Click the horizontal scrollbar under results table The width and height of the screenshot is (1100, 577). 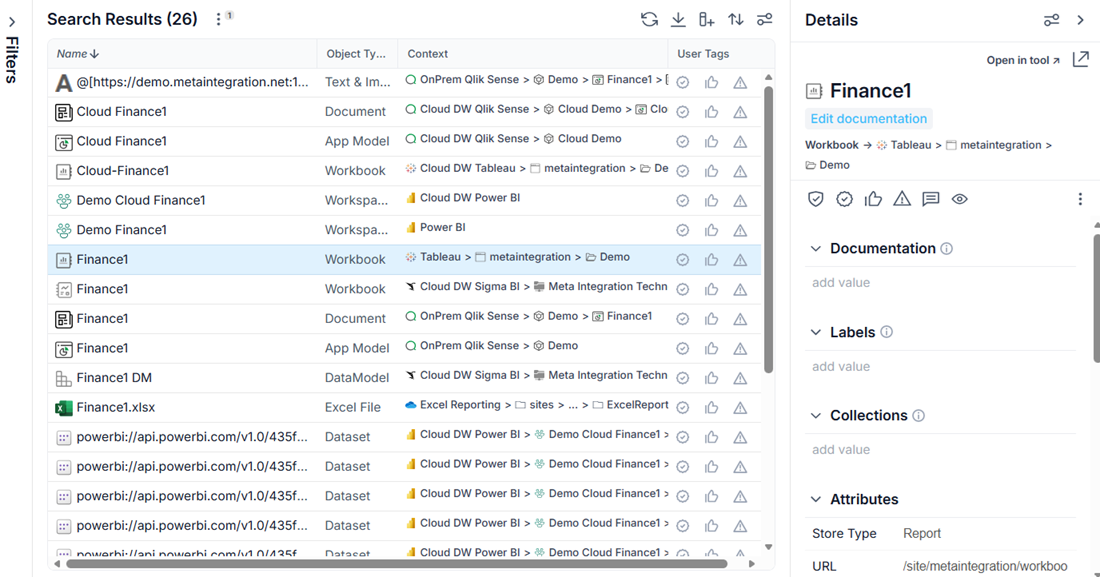(396, 563)
